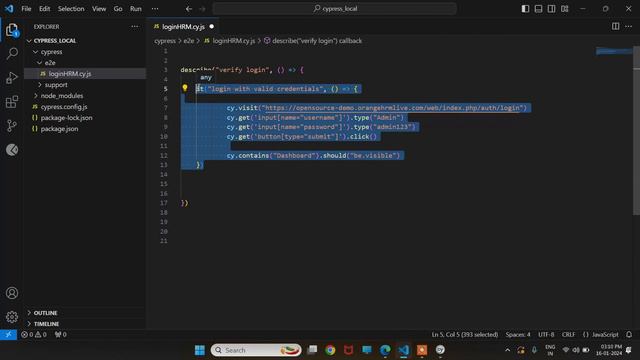Image resolution: width=640 pixels, height=360 pixels.
Task: Open the File menu
Action: click(26, 9)
